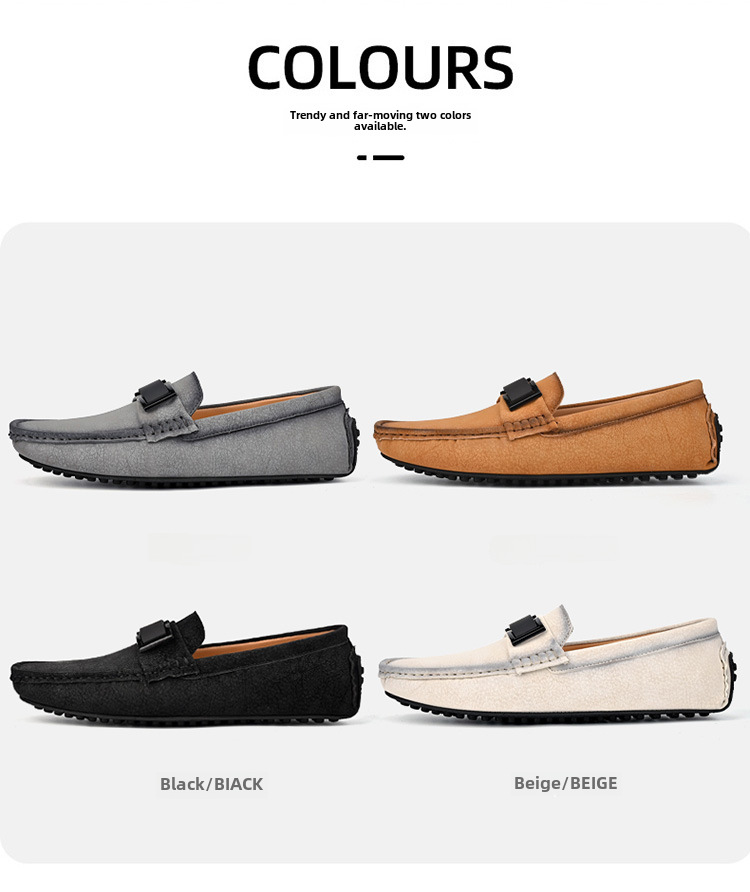
Task: Click the short dash divider under subtitle
Action: click(x=362, y=158)
